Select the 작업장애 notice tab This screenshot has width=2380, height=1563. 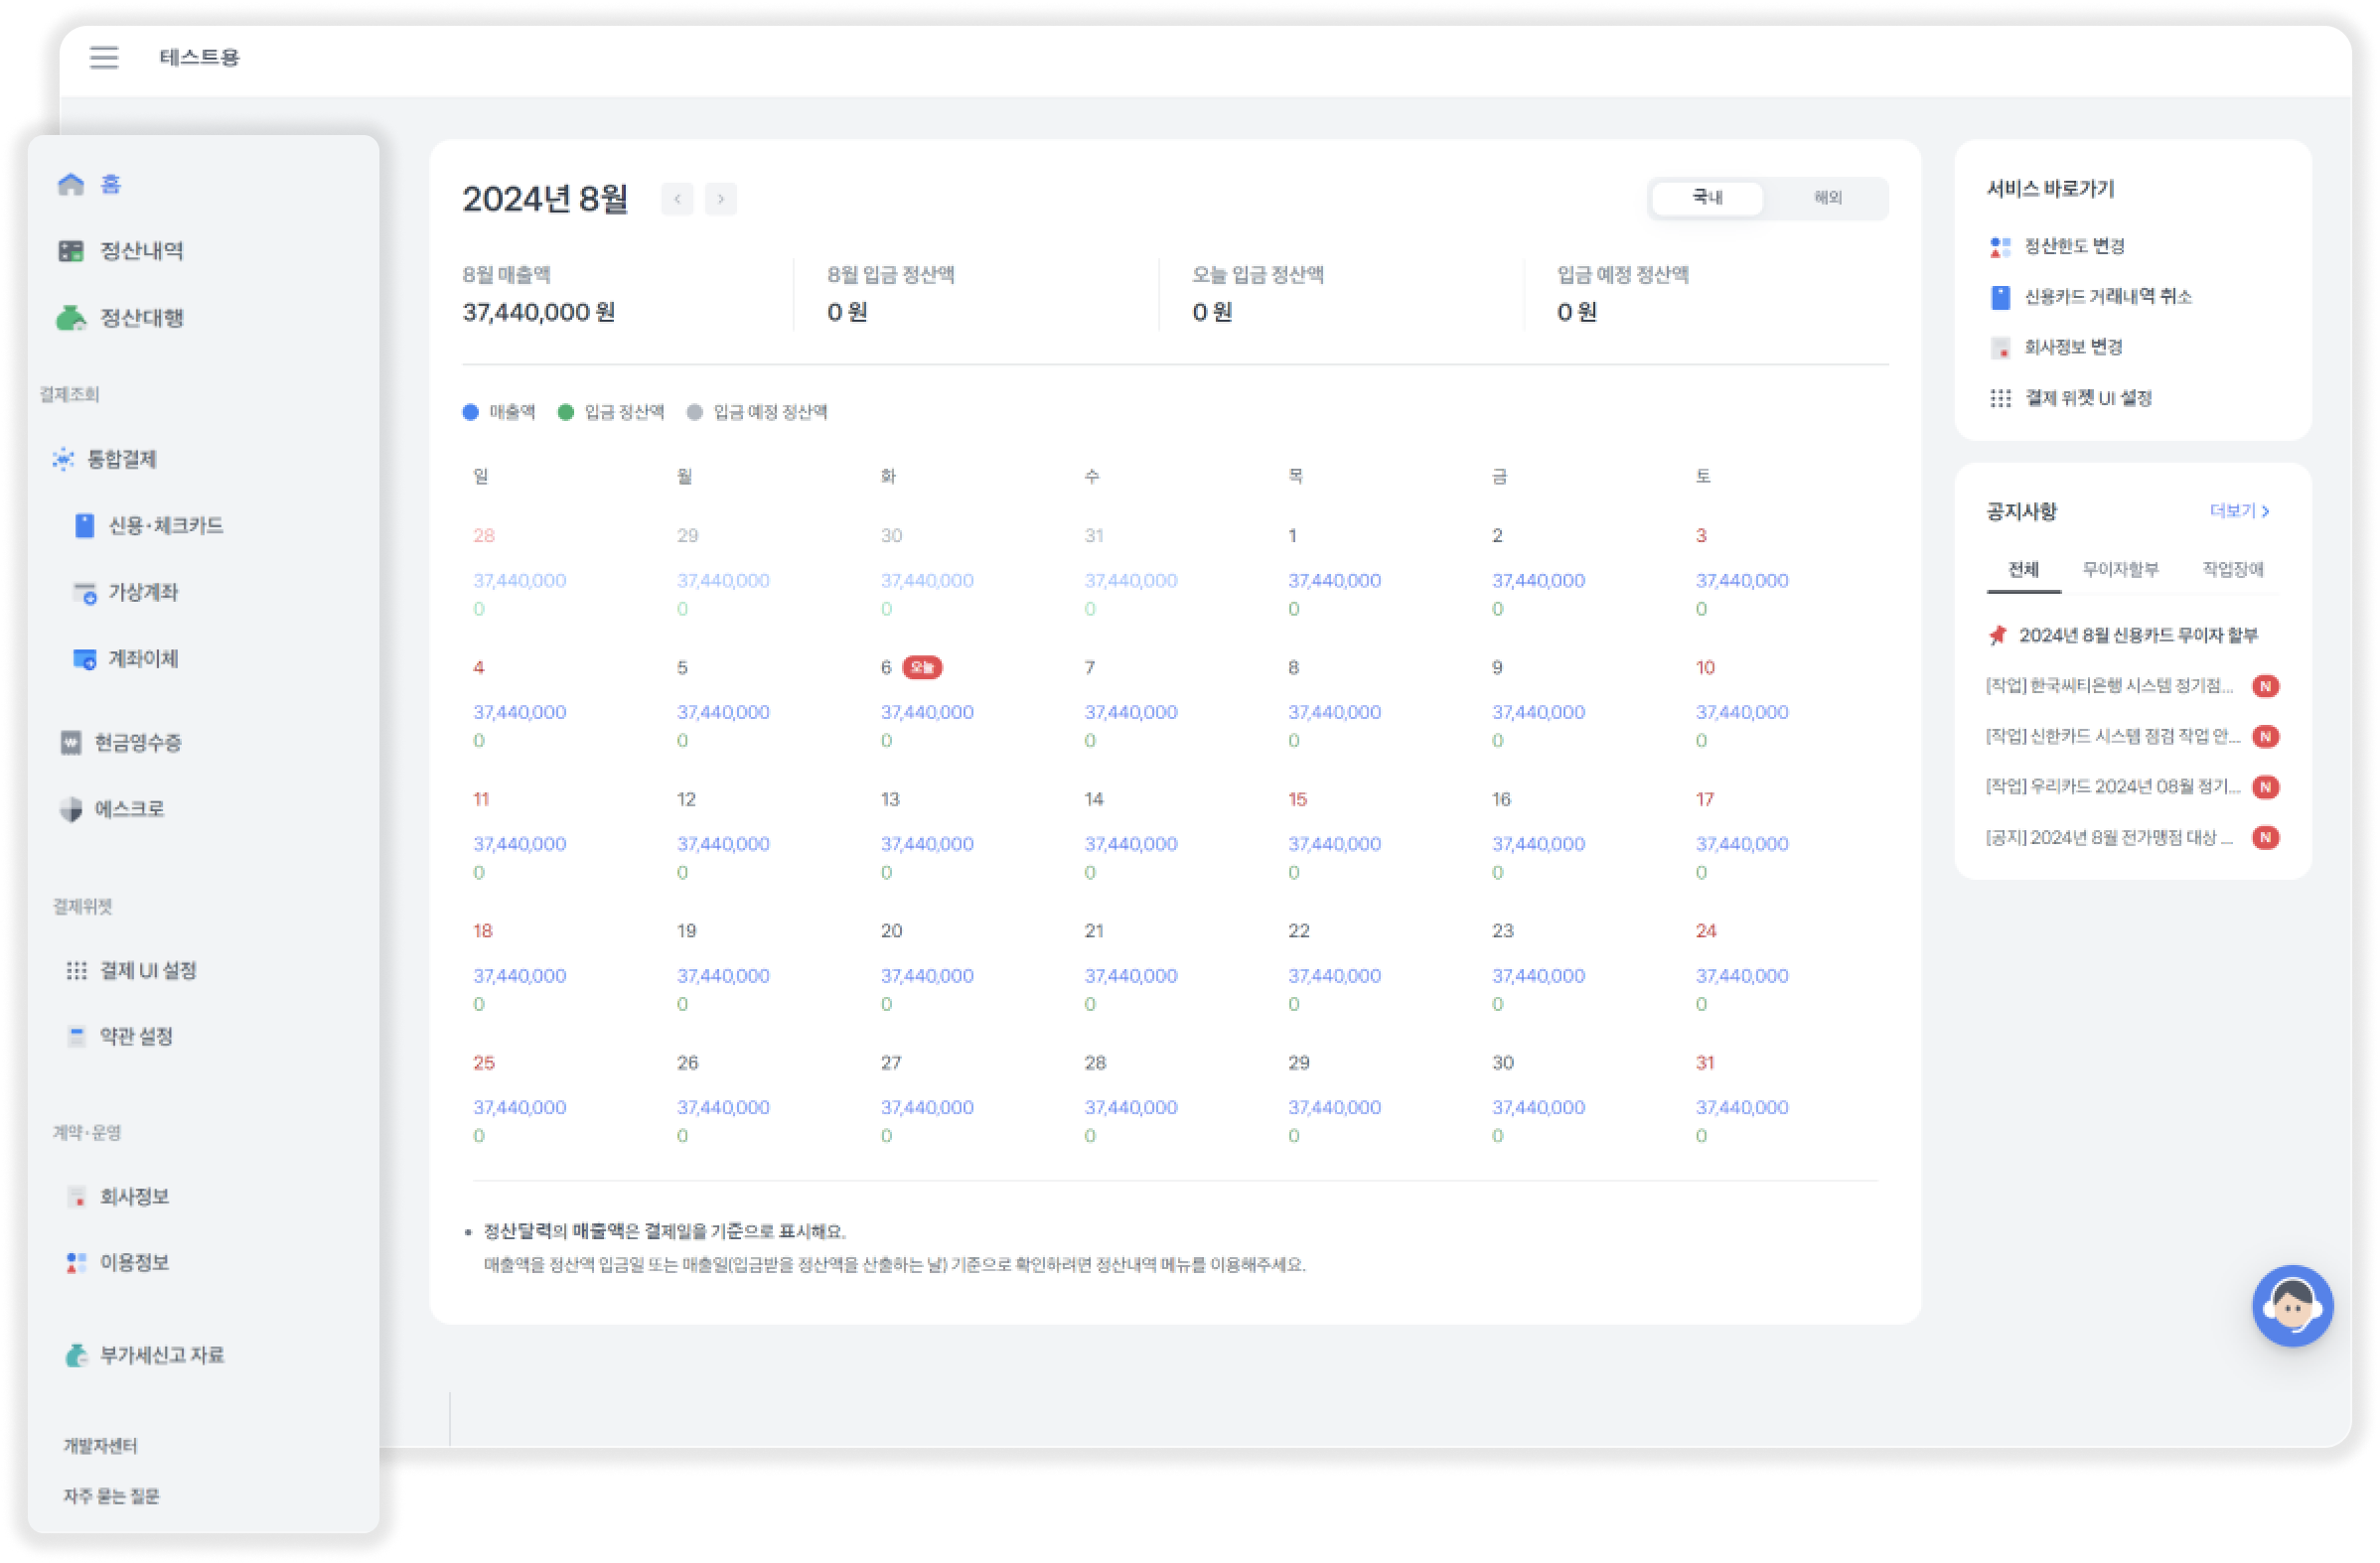2232,569
